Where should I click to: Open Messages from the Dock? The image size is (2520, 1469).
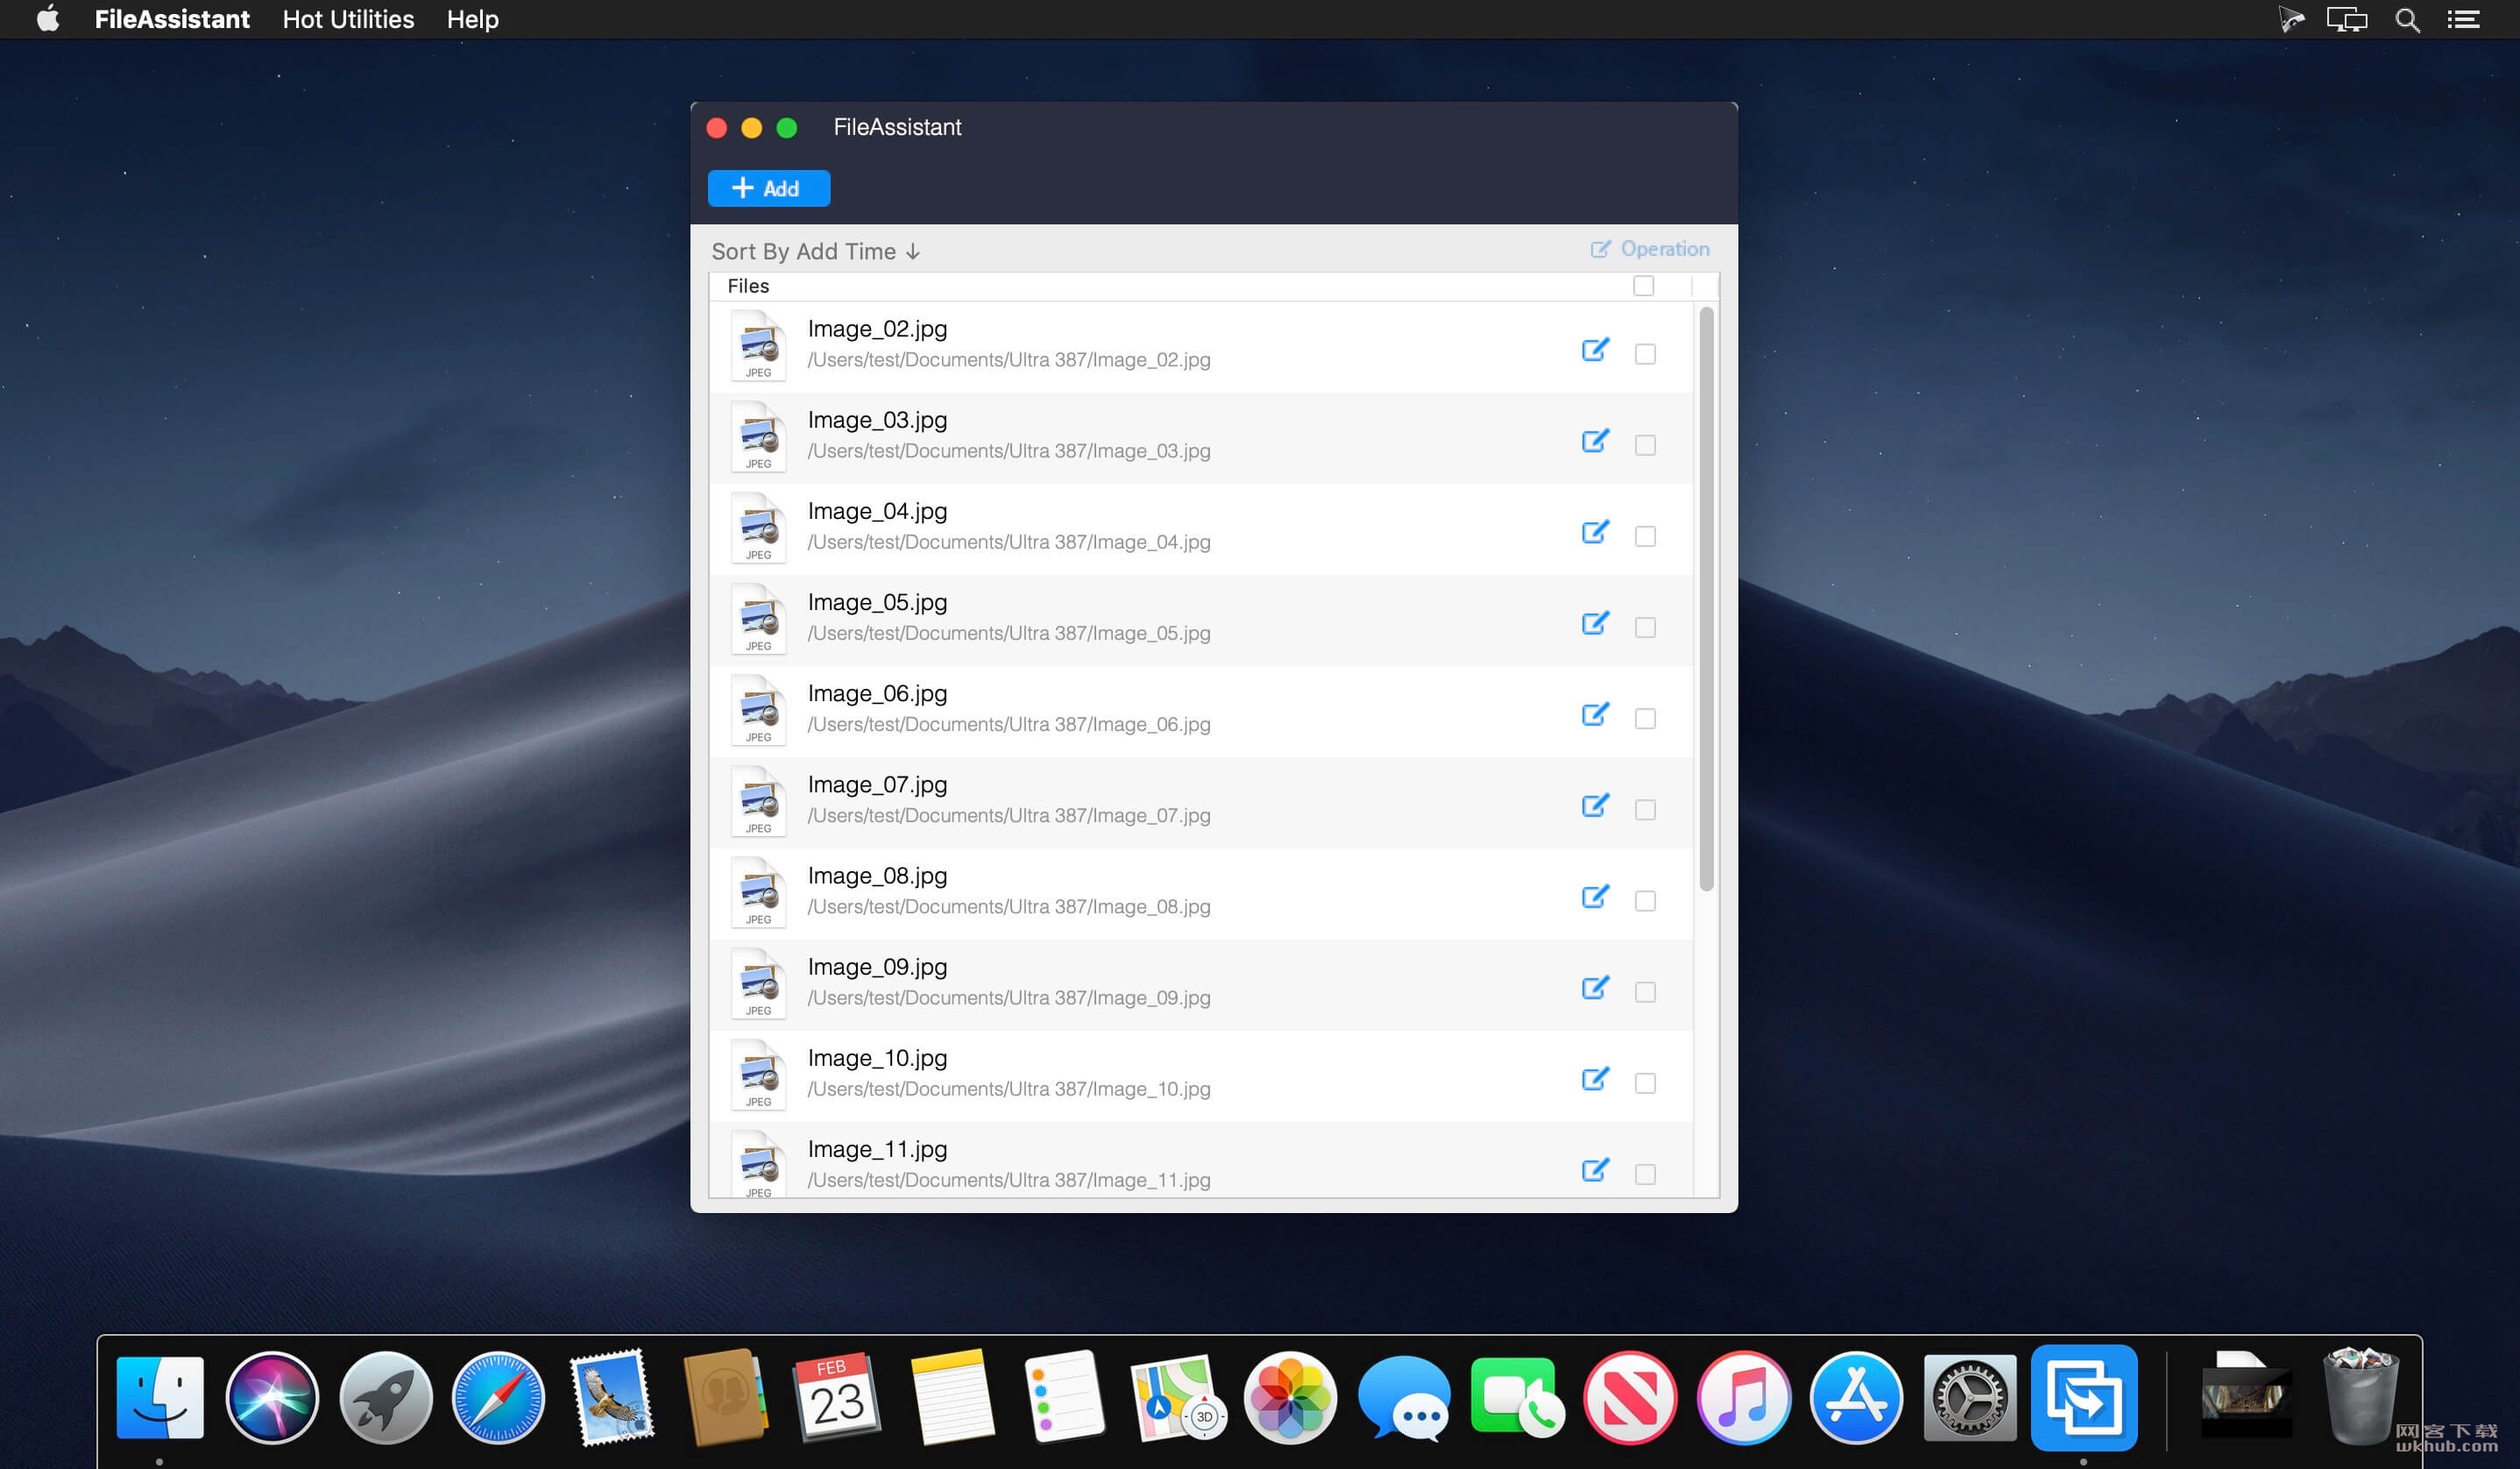[x=1404, y=1397]
